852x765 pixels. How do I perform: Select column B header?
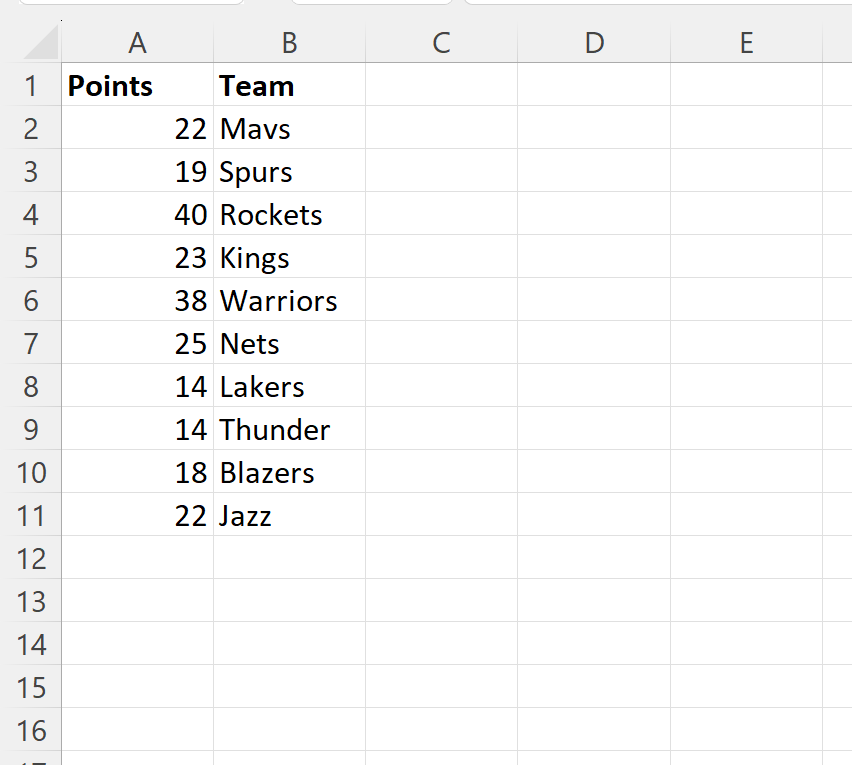[289, 43]
